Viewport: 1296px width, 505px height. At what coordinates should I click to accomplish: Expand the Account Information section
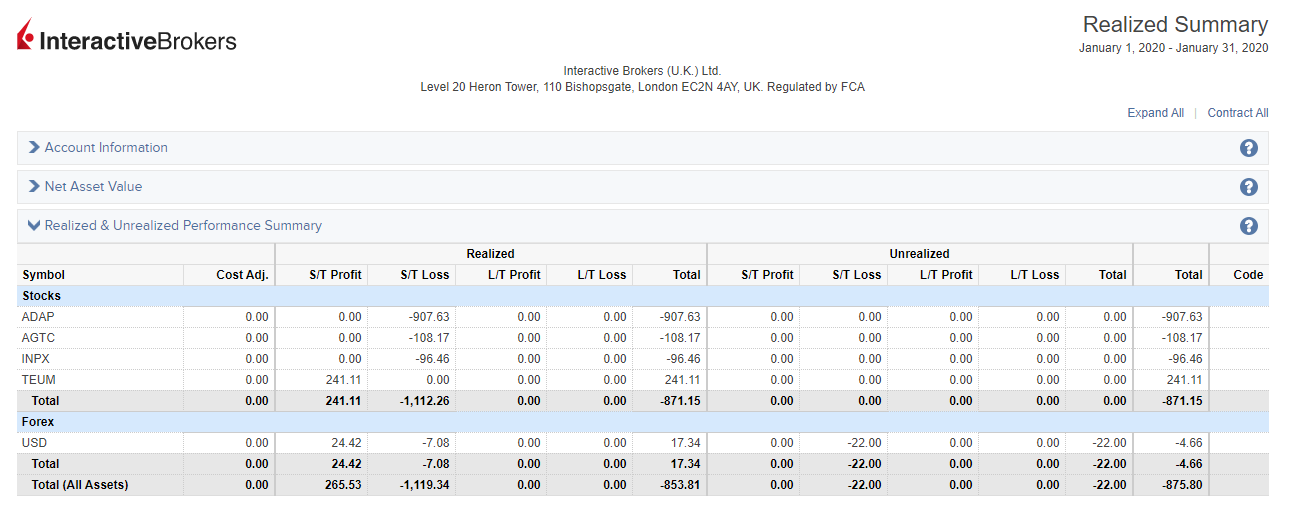click(105, 148)
